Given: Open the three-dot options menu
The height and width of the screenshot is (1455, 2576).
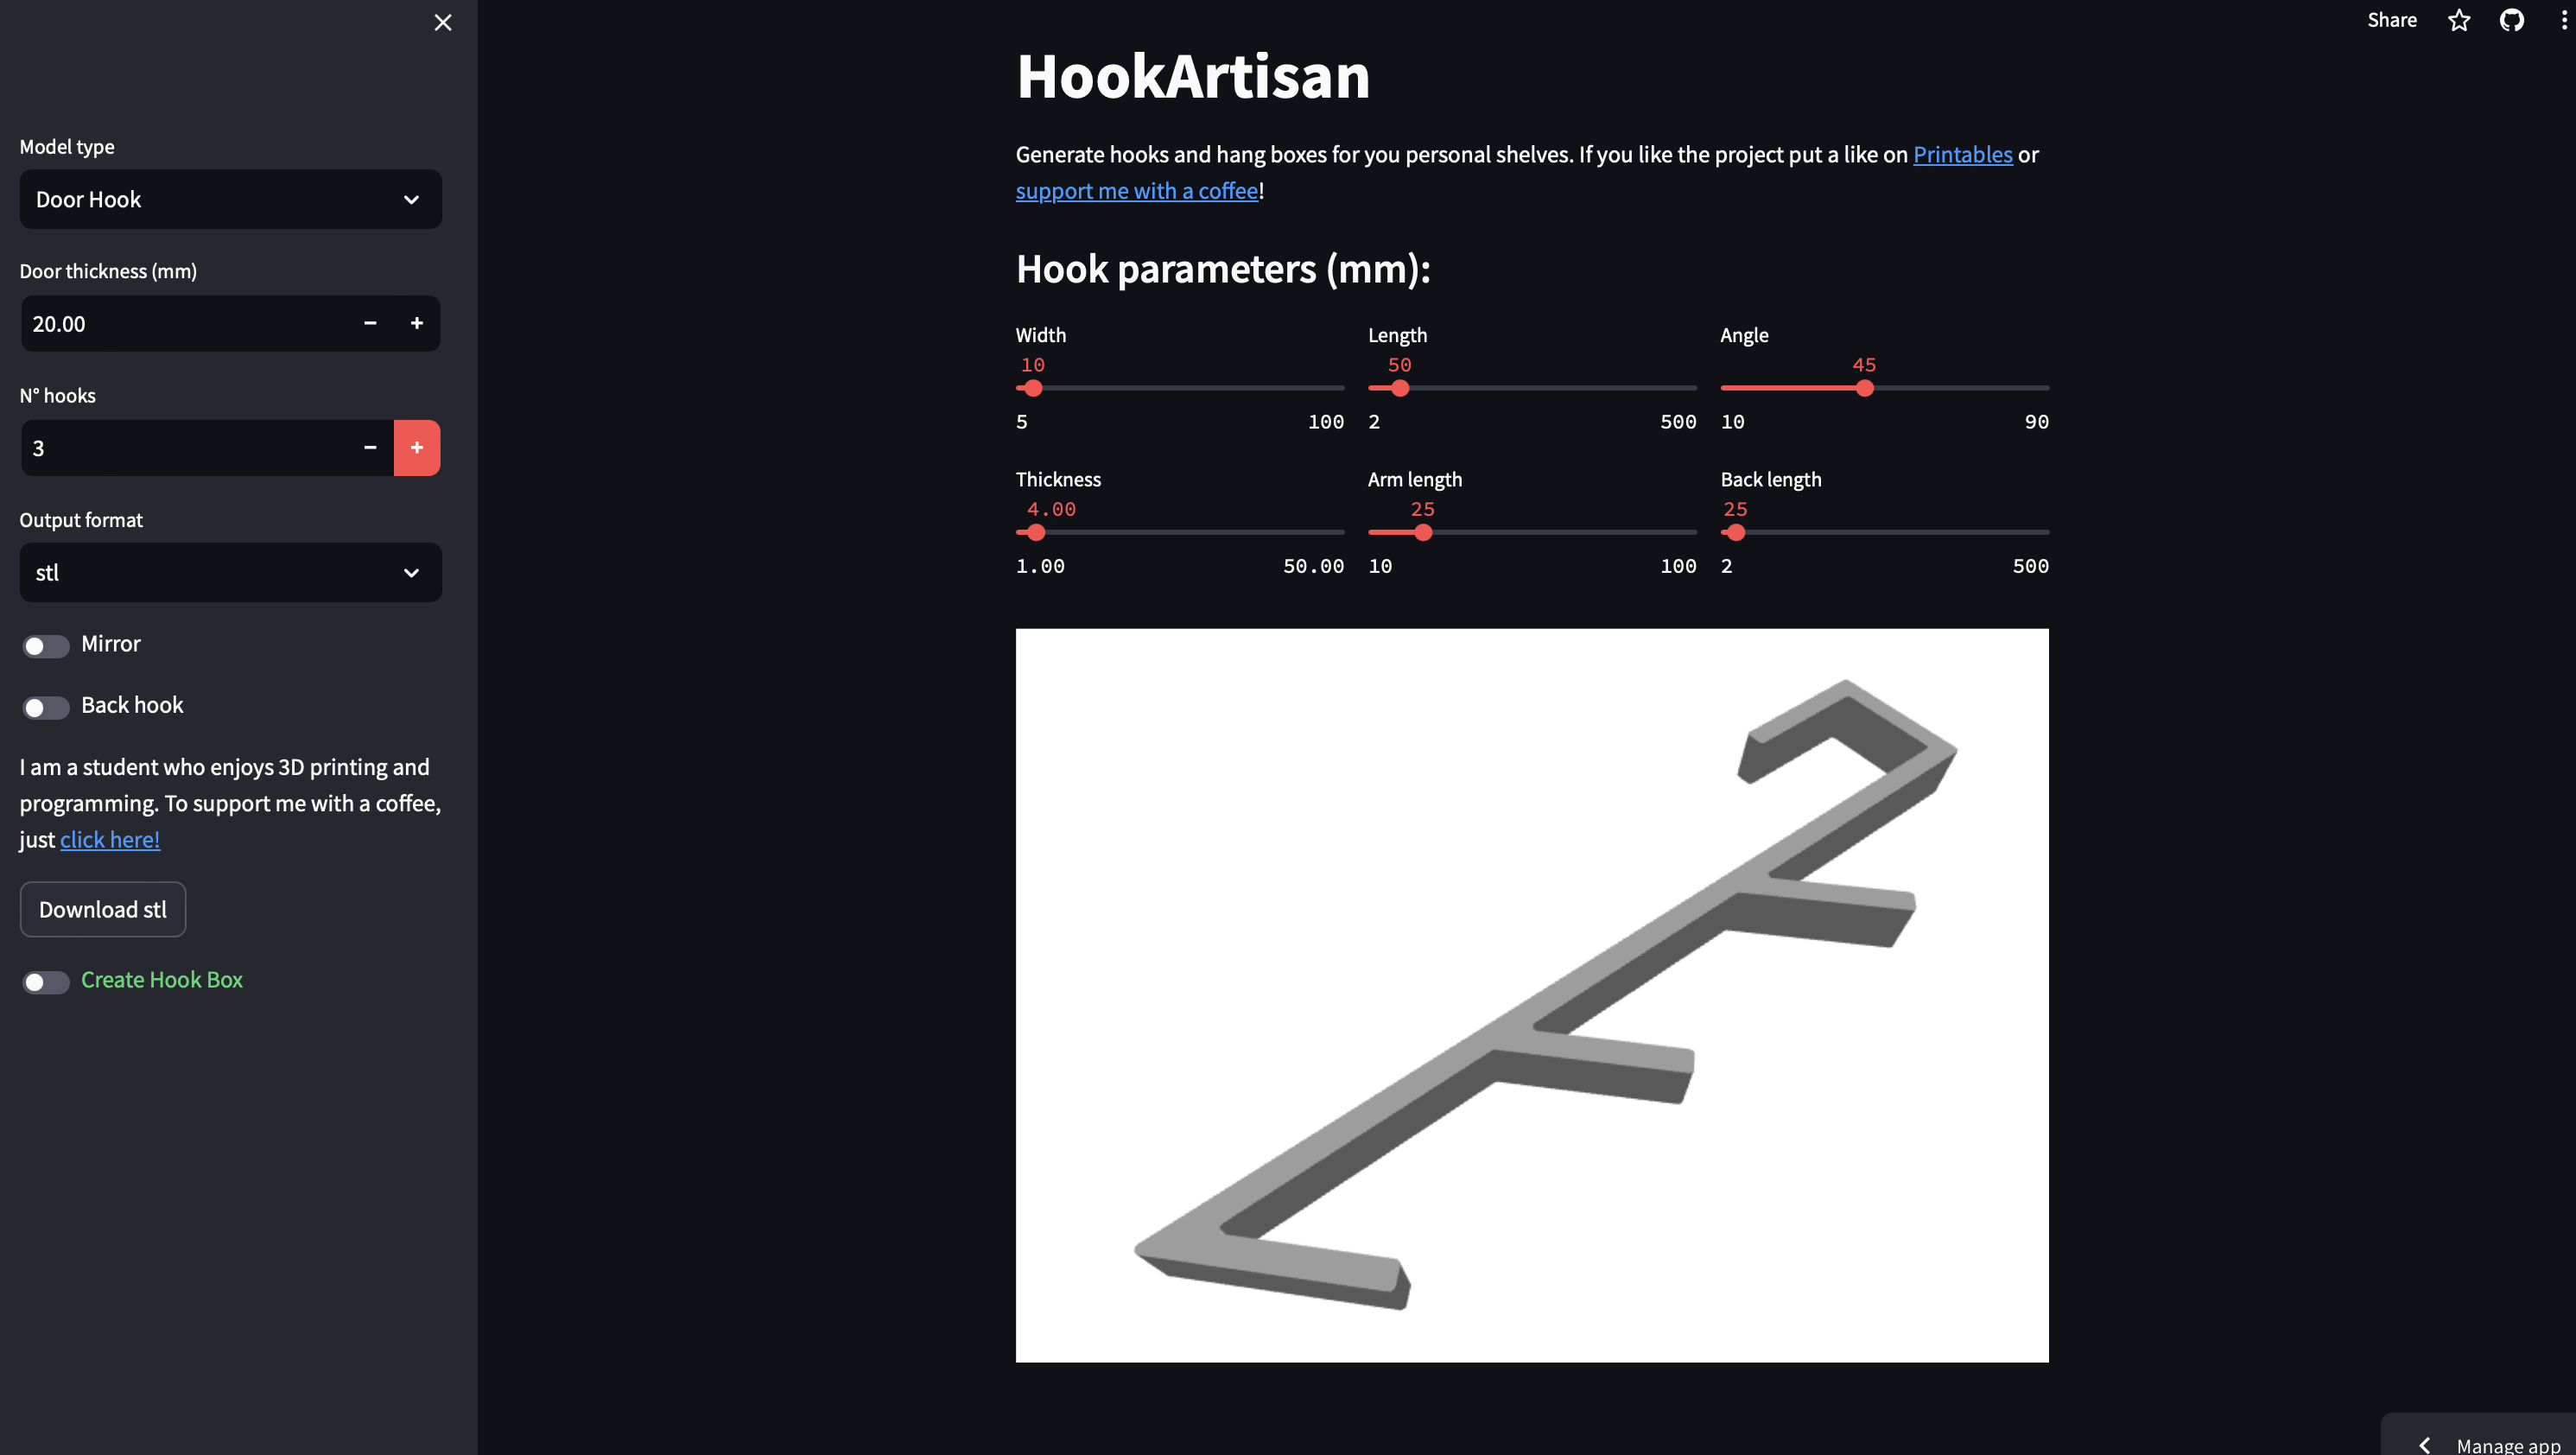Looking at the screenshot, I should tap(2563, 20).
